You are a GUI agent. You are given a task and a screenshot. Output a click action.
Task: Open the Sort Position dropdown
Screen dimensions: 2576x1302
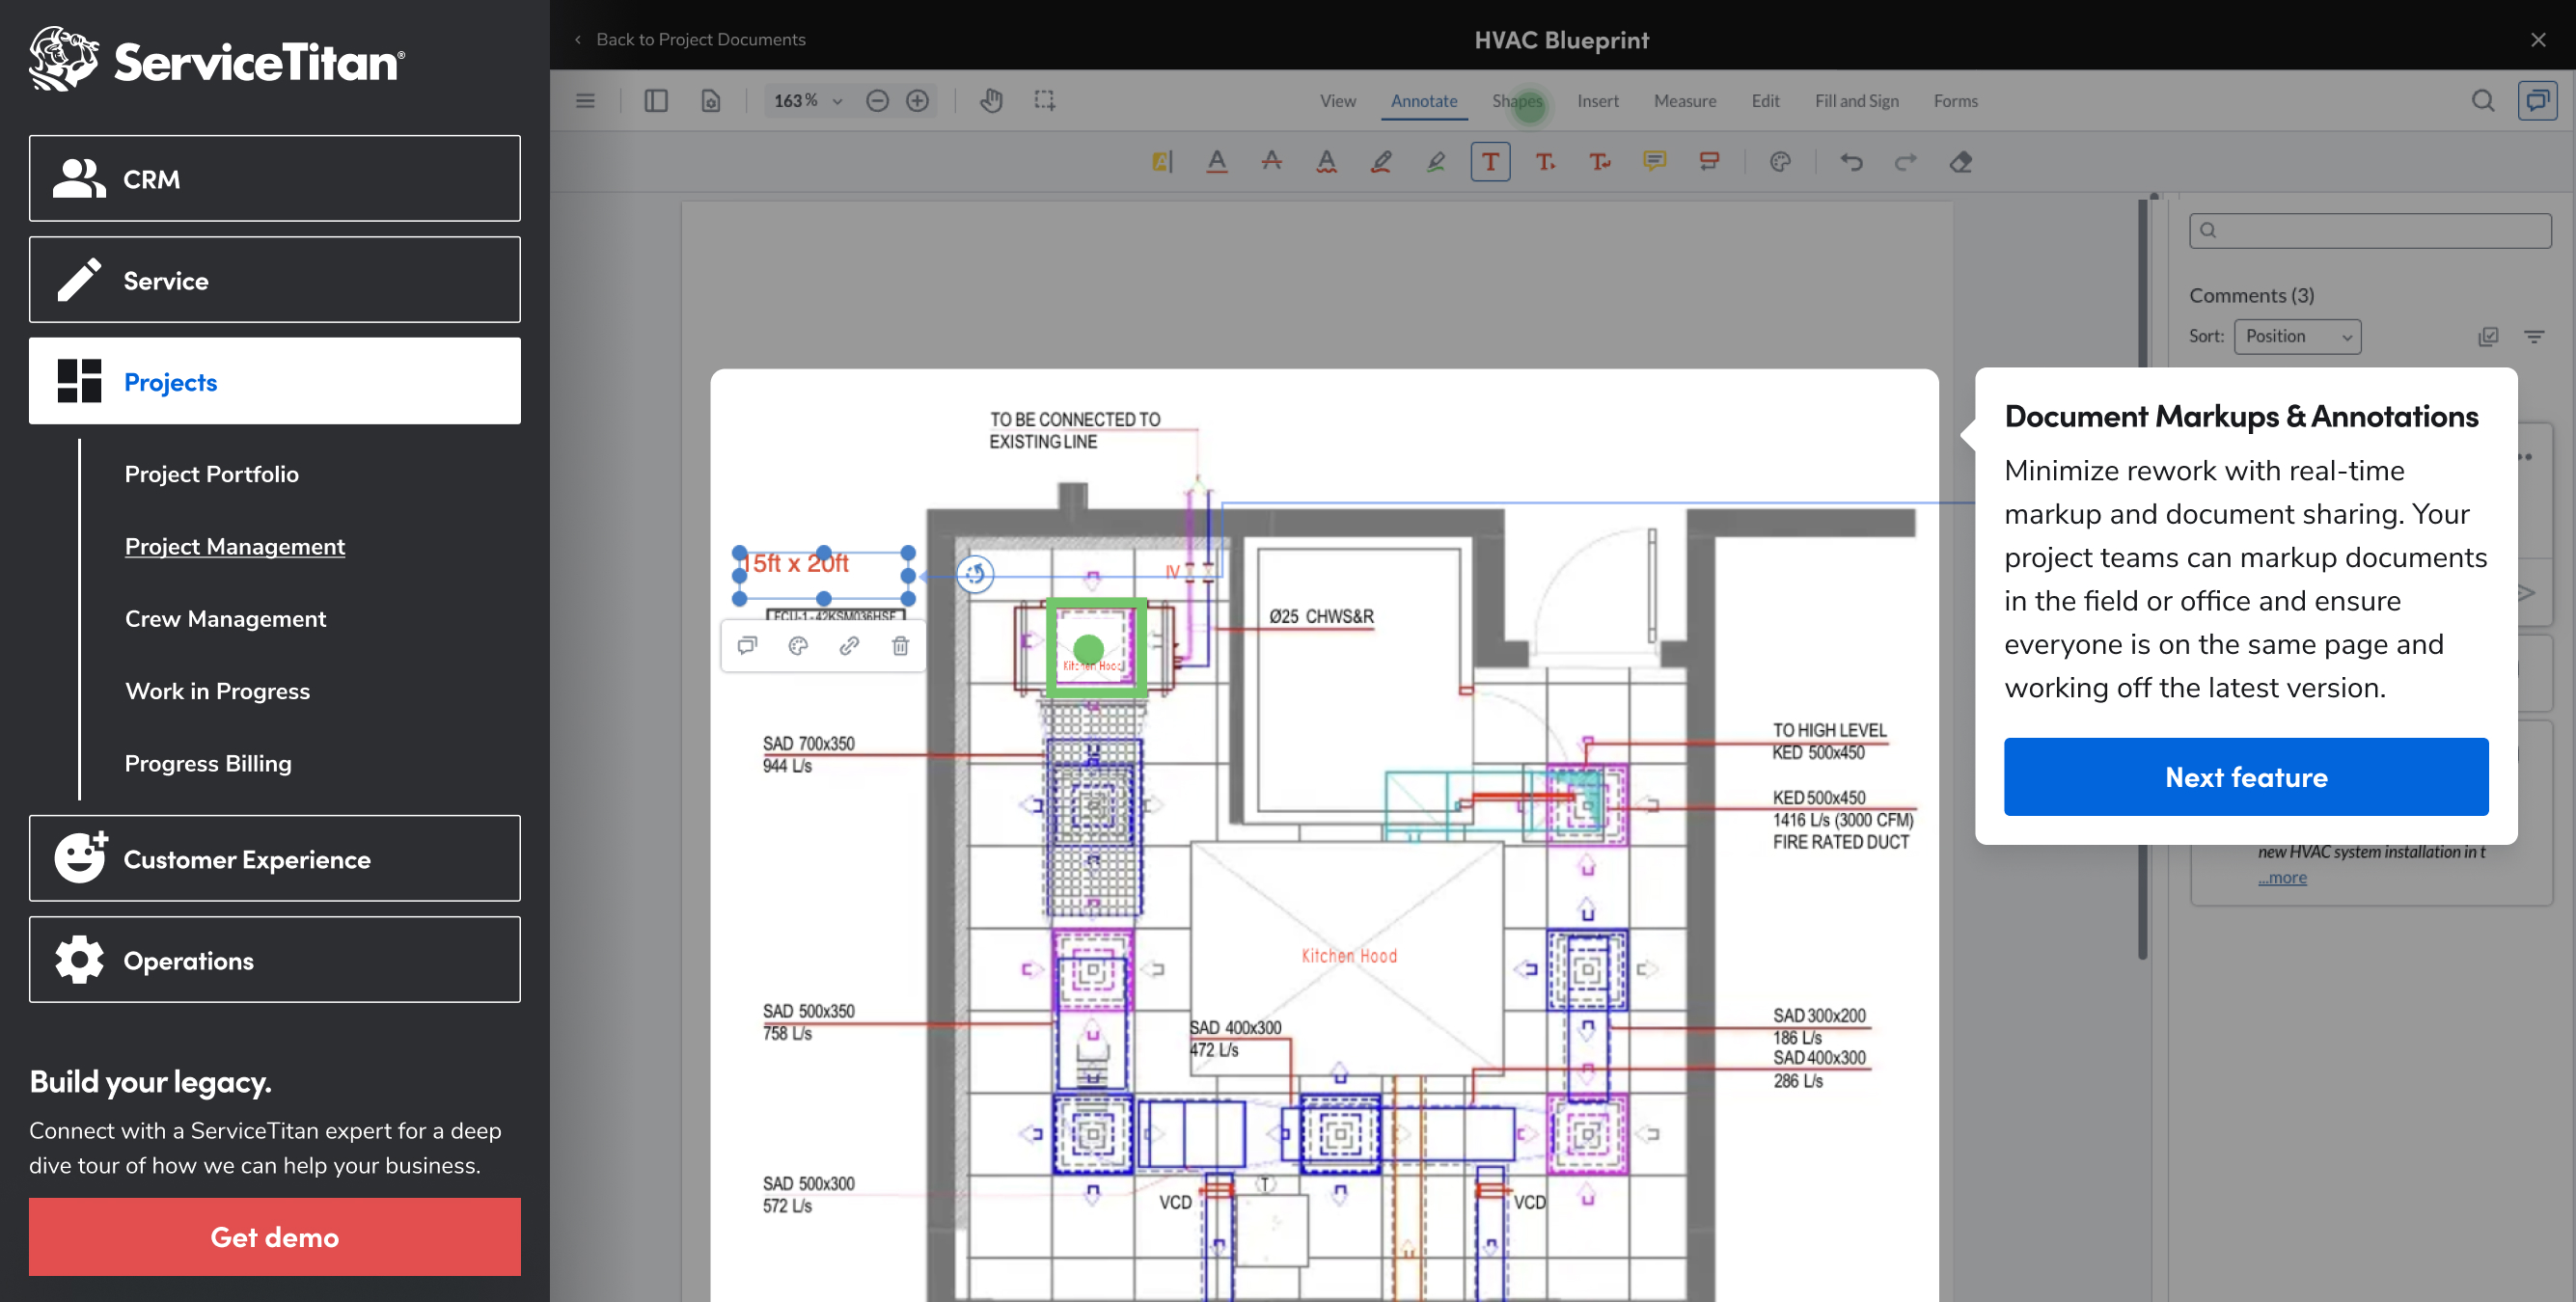2297,337
